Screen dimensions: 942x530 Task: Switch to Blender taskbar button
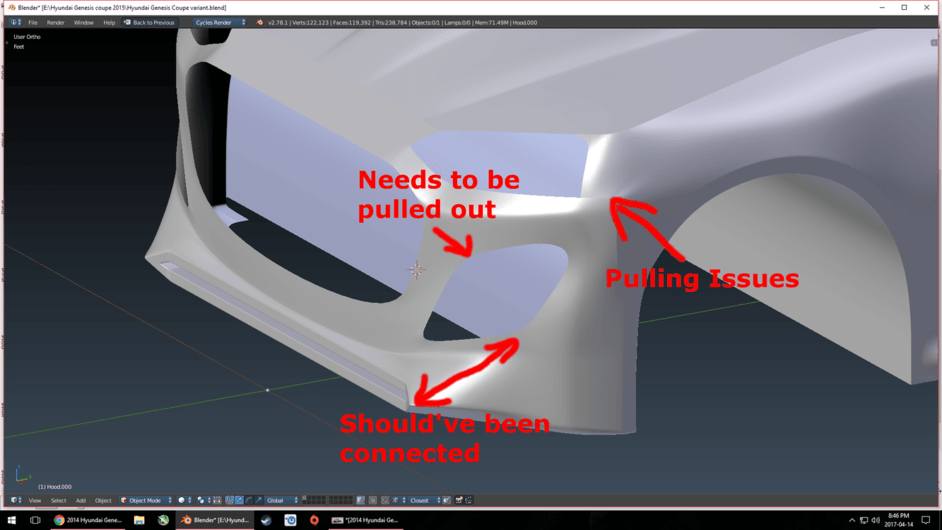[x=214, y=520]
